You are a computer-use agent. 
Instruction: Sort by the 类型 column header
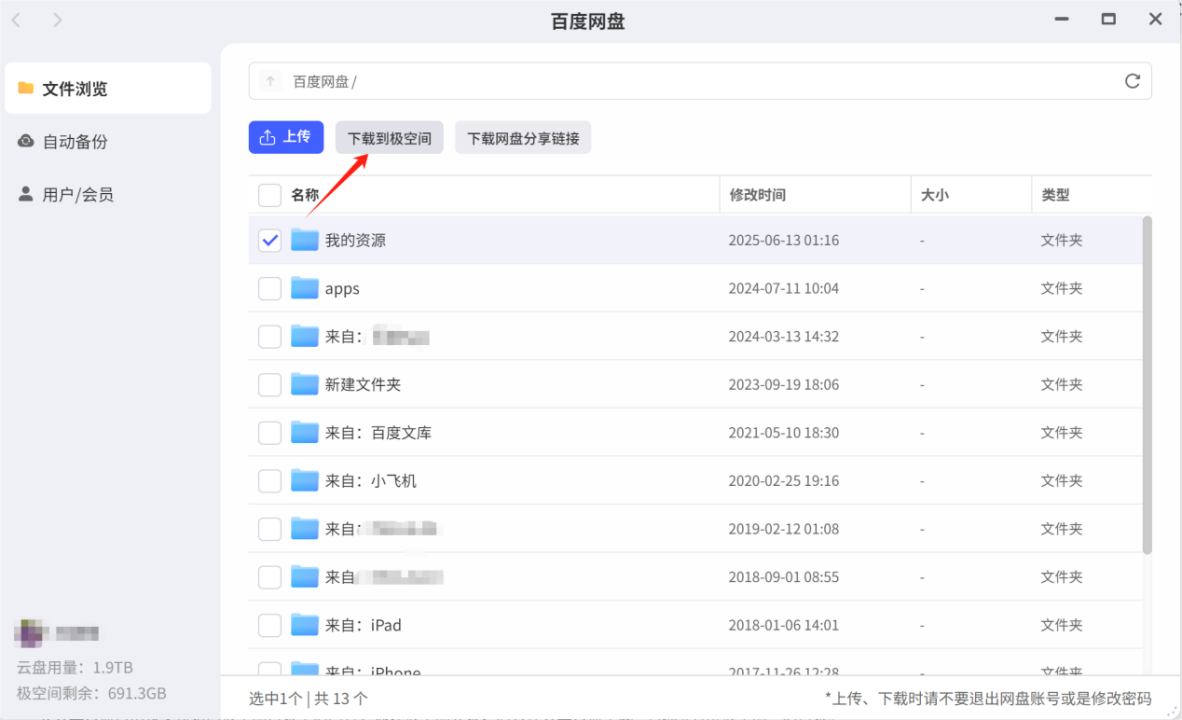coord(1055,195)
